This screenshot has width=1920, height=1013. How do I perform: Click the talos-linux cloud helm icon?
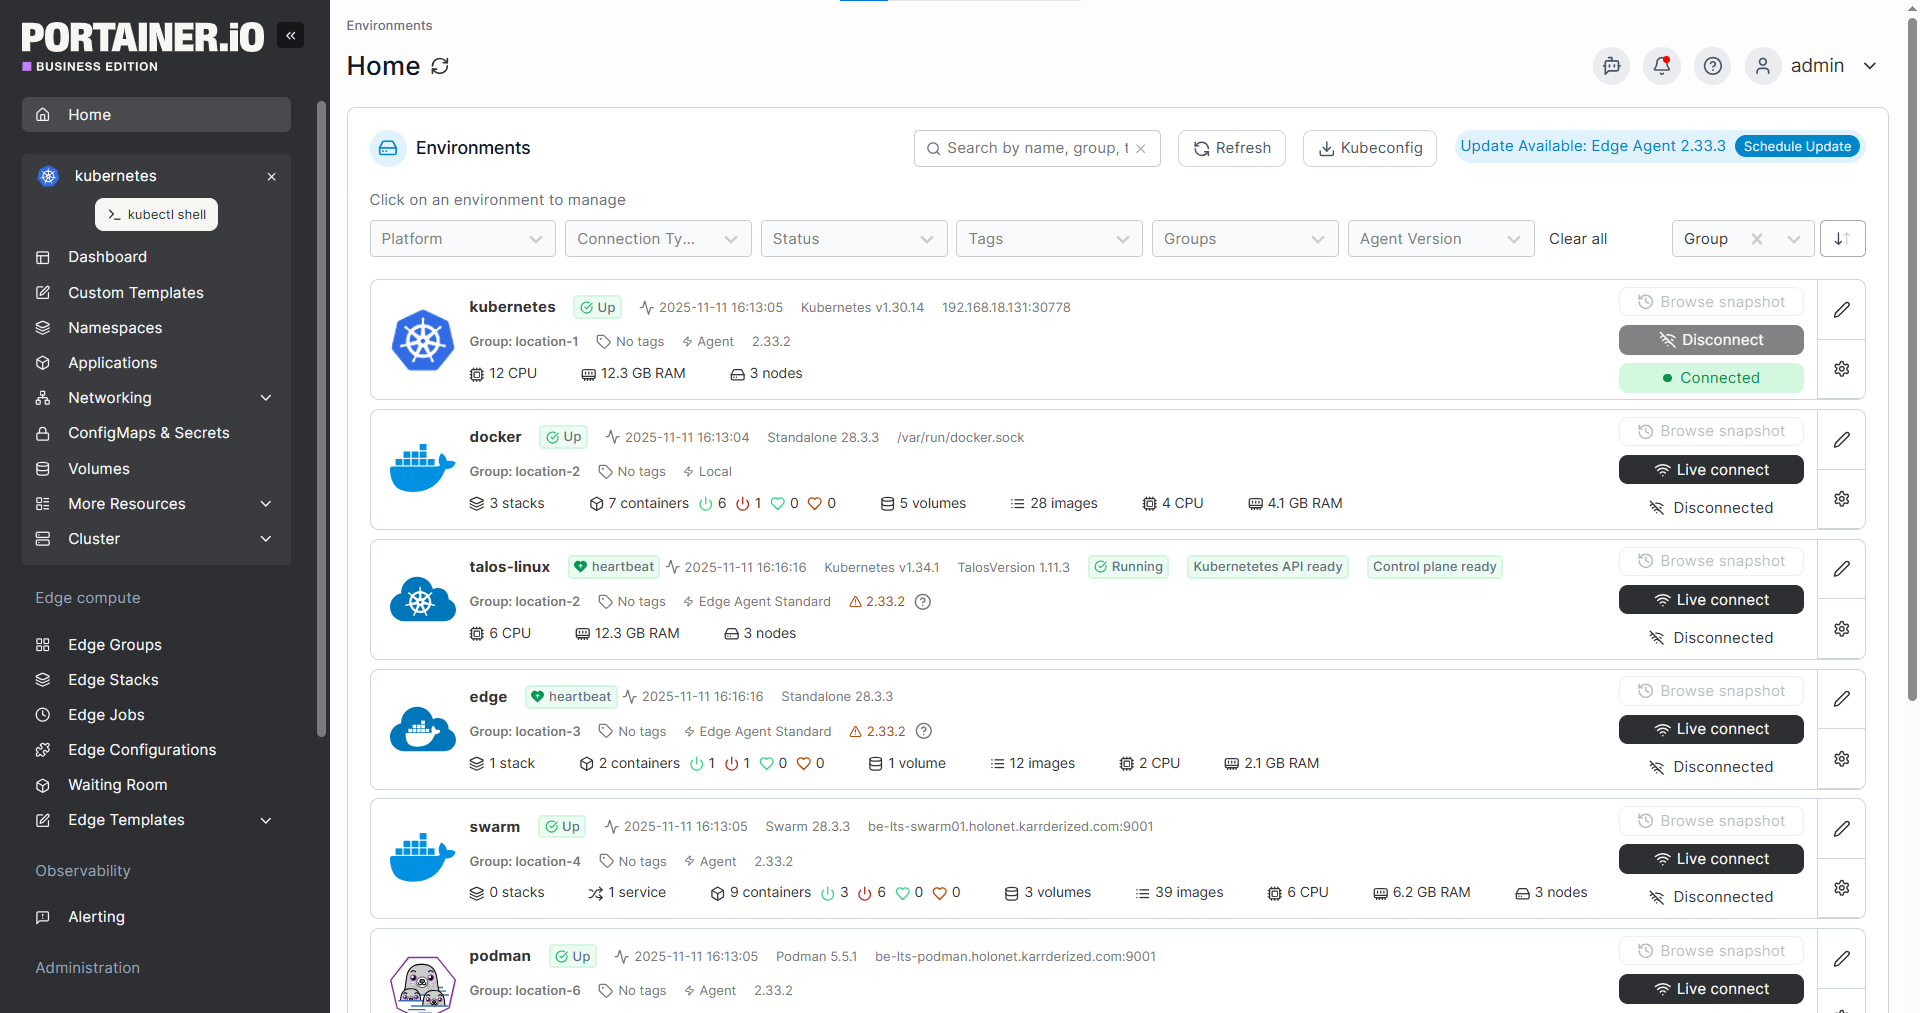[423, 599]
